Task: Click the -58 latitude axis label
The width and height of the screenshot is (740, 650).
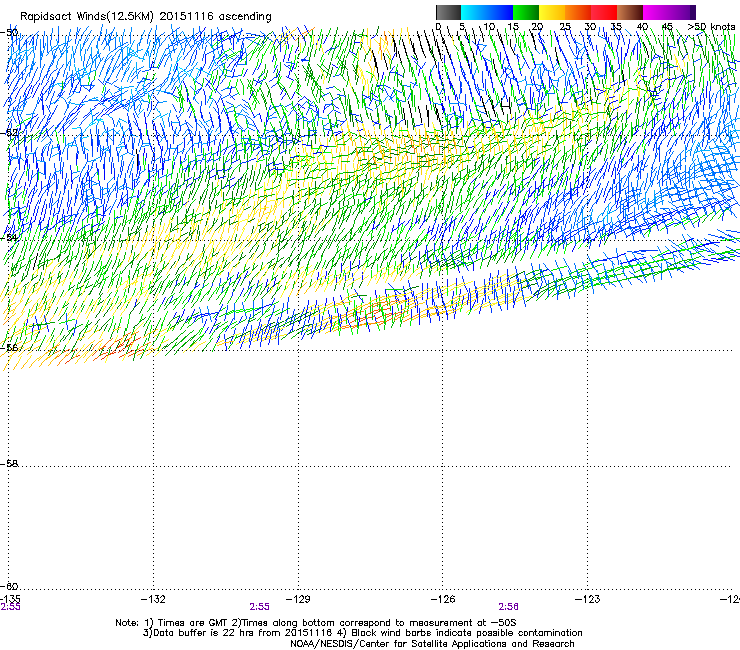Action: pyautogui.click(x=9, y=464)
